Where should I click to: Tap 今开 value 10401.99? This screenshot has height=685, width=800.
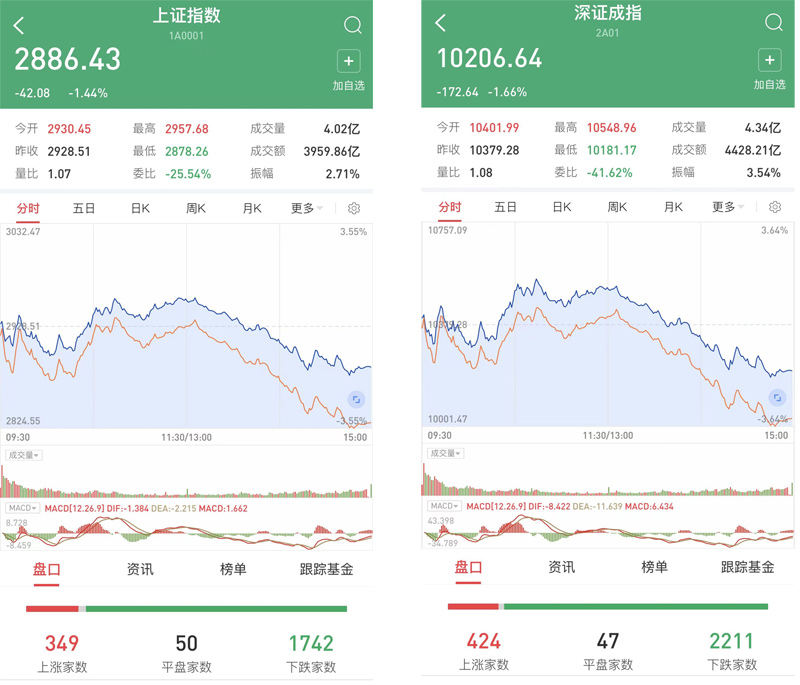(494, 128)
